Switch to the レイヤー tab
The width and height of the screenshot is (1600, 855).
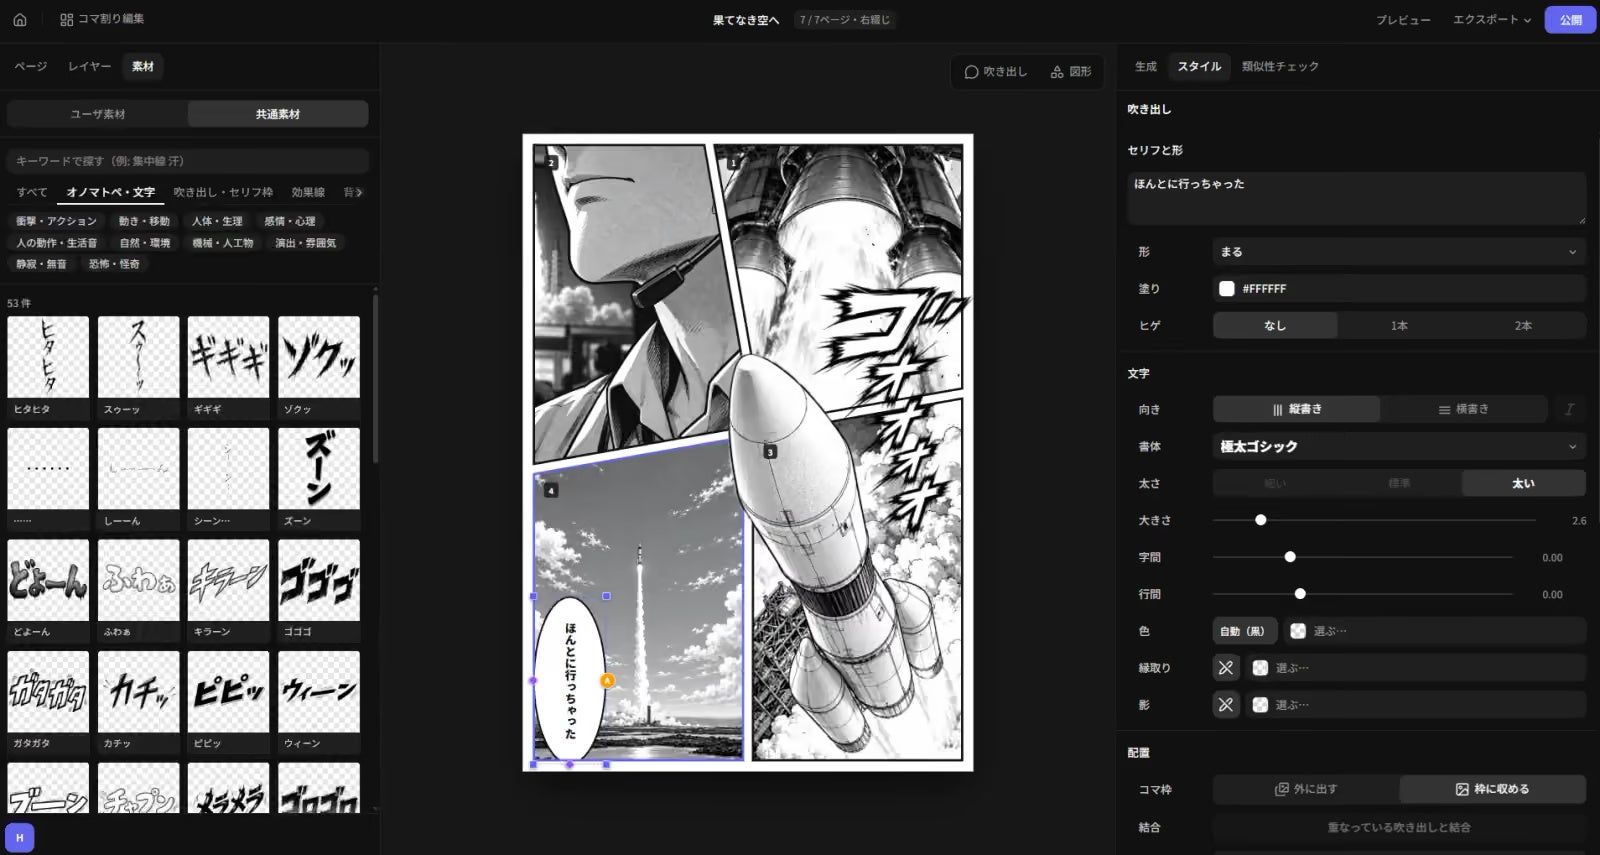(x=89, y=66)
